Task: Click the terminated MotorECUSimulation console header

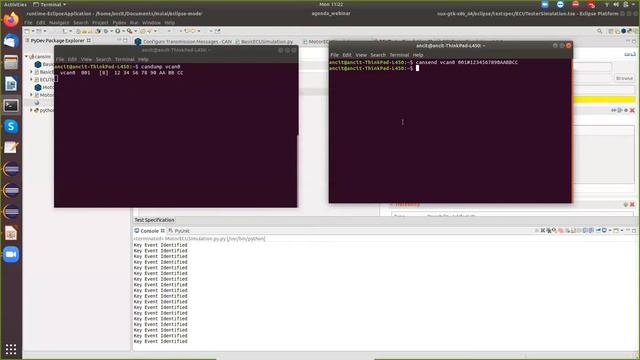Action: pos(199,238)
